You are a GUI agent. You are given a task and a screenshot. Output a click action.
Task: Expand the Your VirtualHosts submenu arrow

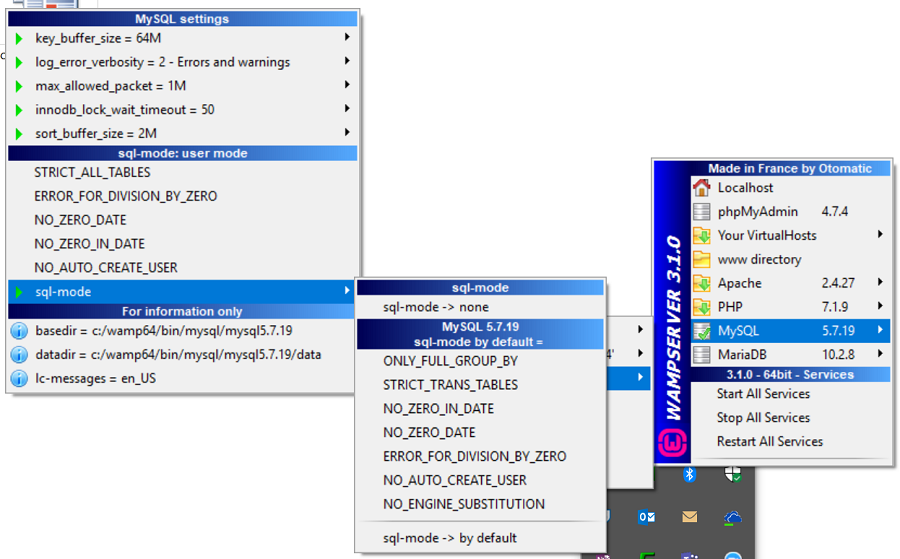pos(880,234)
